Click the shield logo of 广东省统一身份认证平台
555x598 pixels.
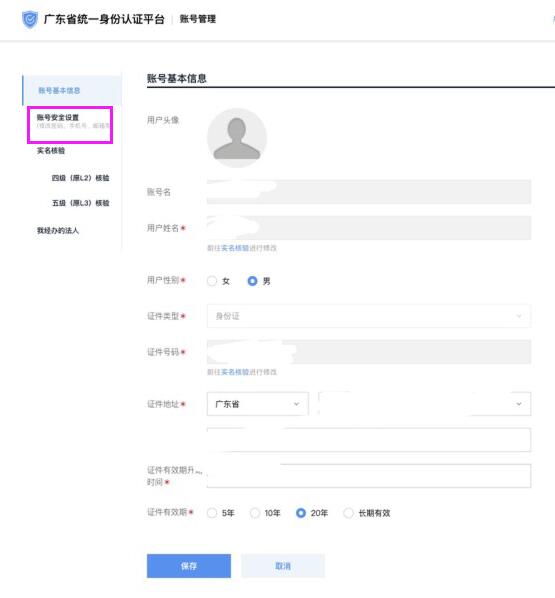(30, 19)
